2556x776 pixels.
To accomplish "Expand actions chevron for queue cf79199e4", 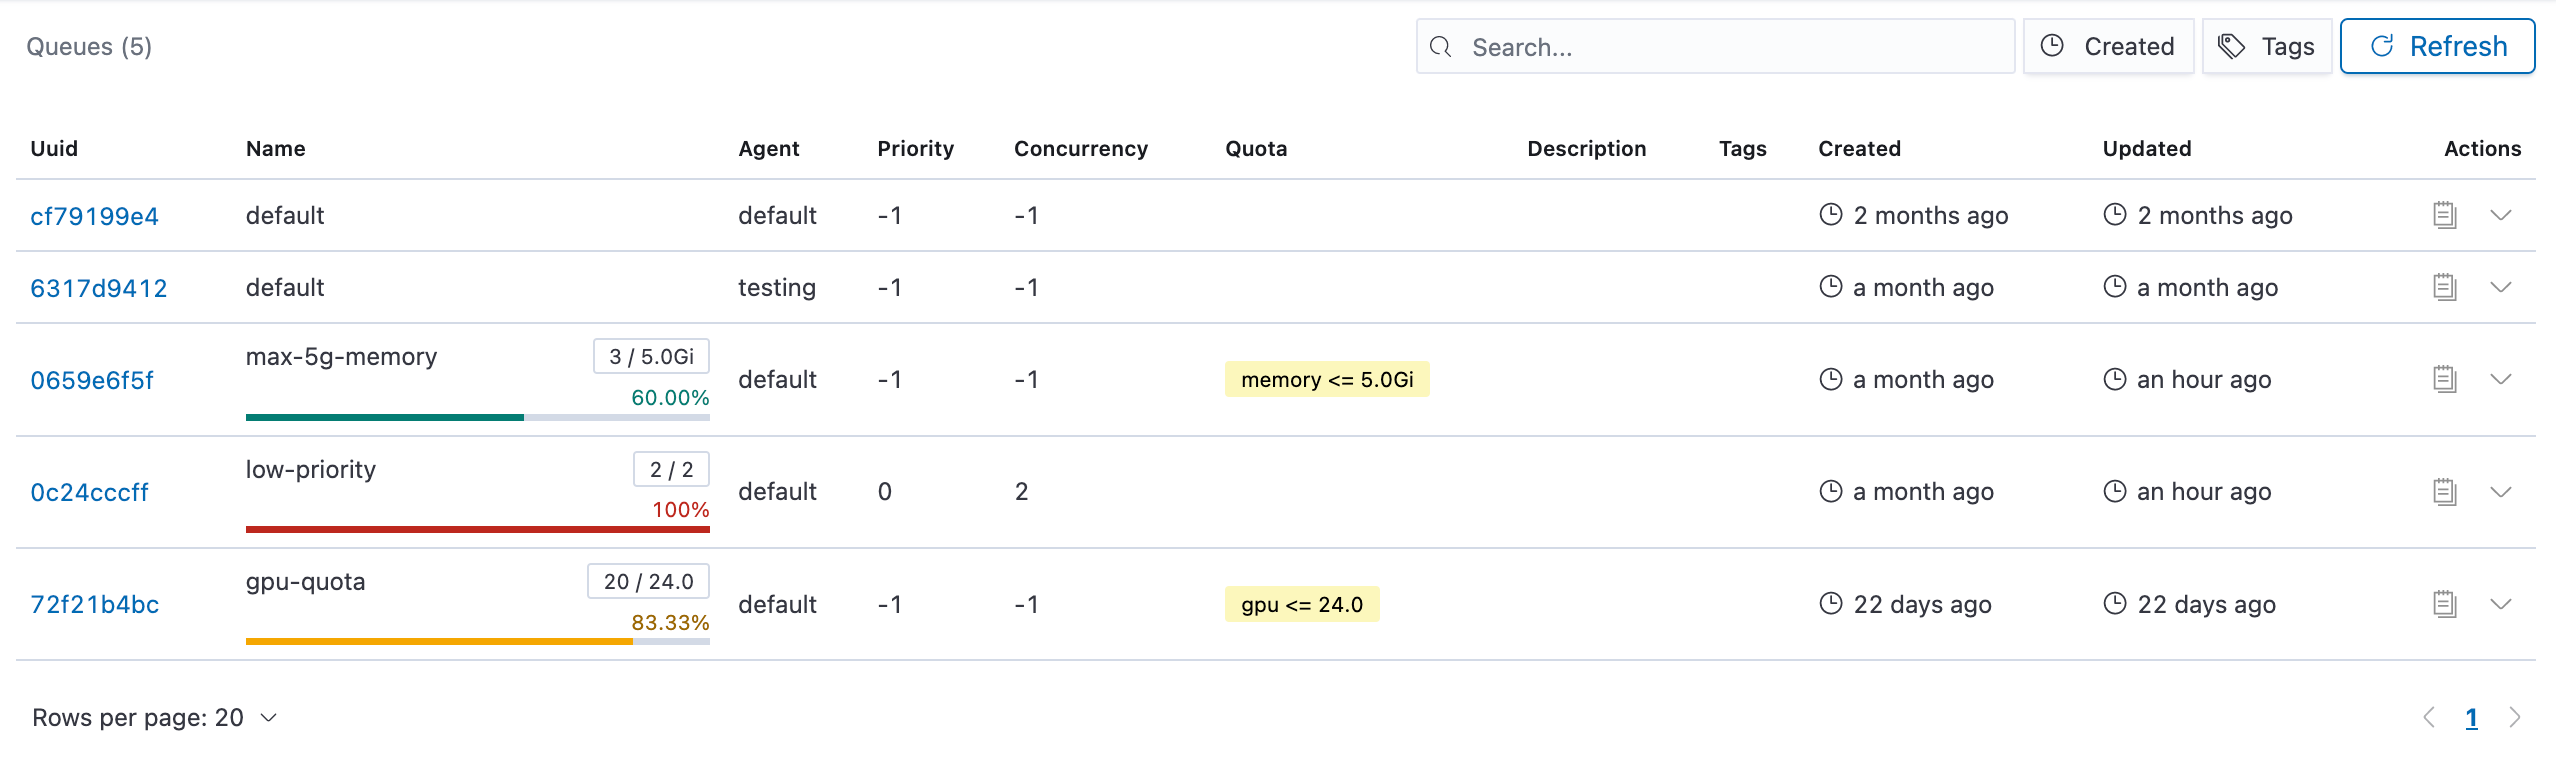I will pos(2501,215).
